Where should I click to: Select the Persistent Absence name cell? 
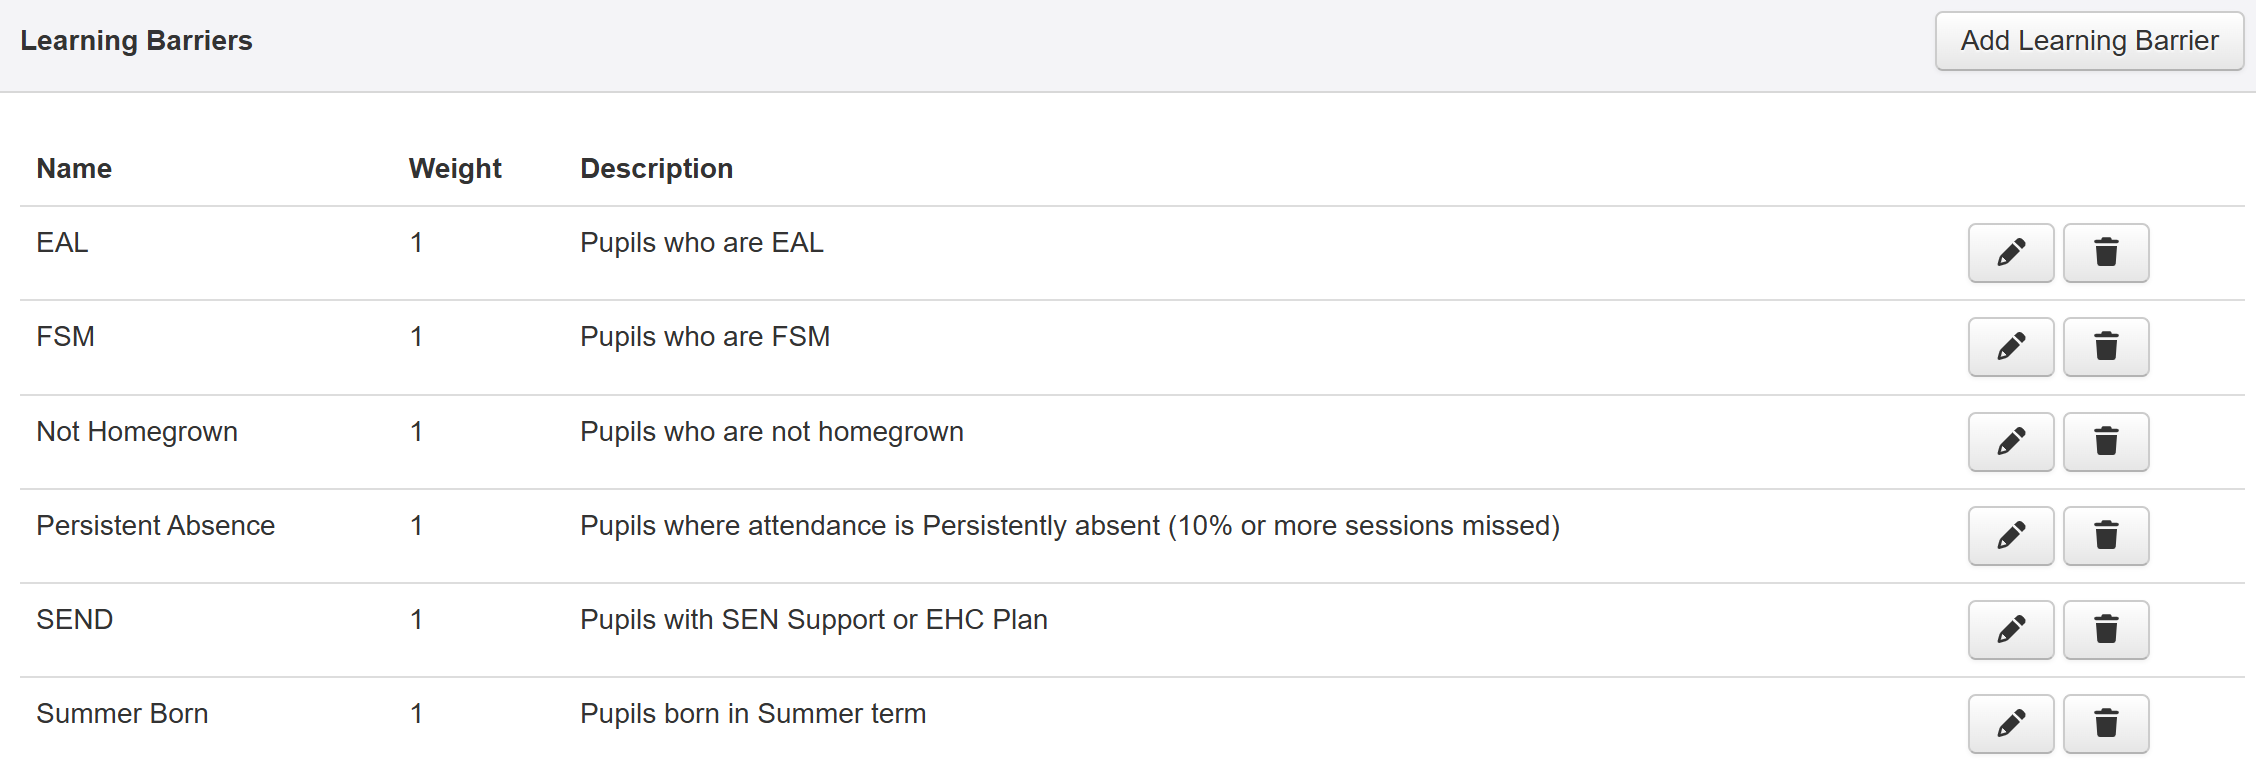click(x=155, y=526)
